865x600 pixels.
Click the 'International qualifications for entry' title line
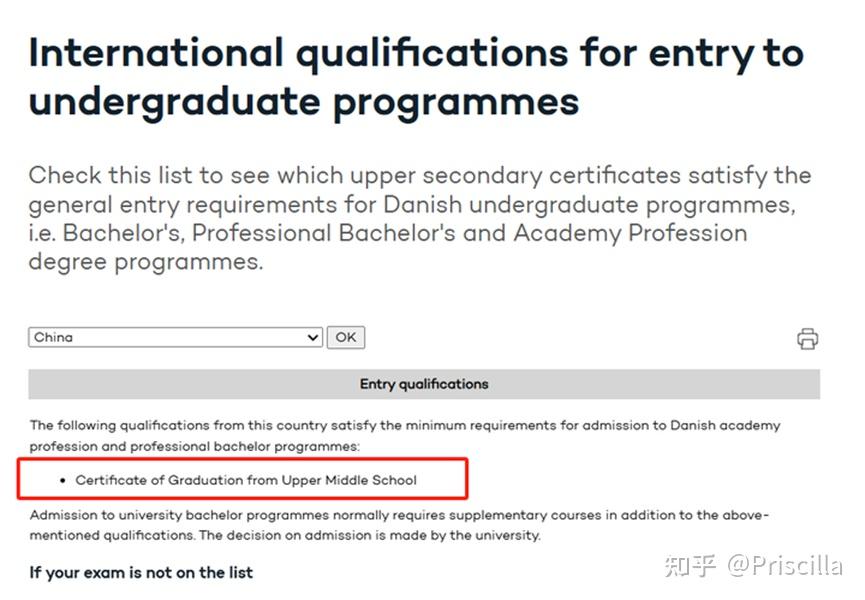[x=415, y=54]
